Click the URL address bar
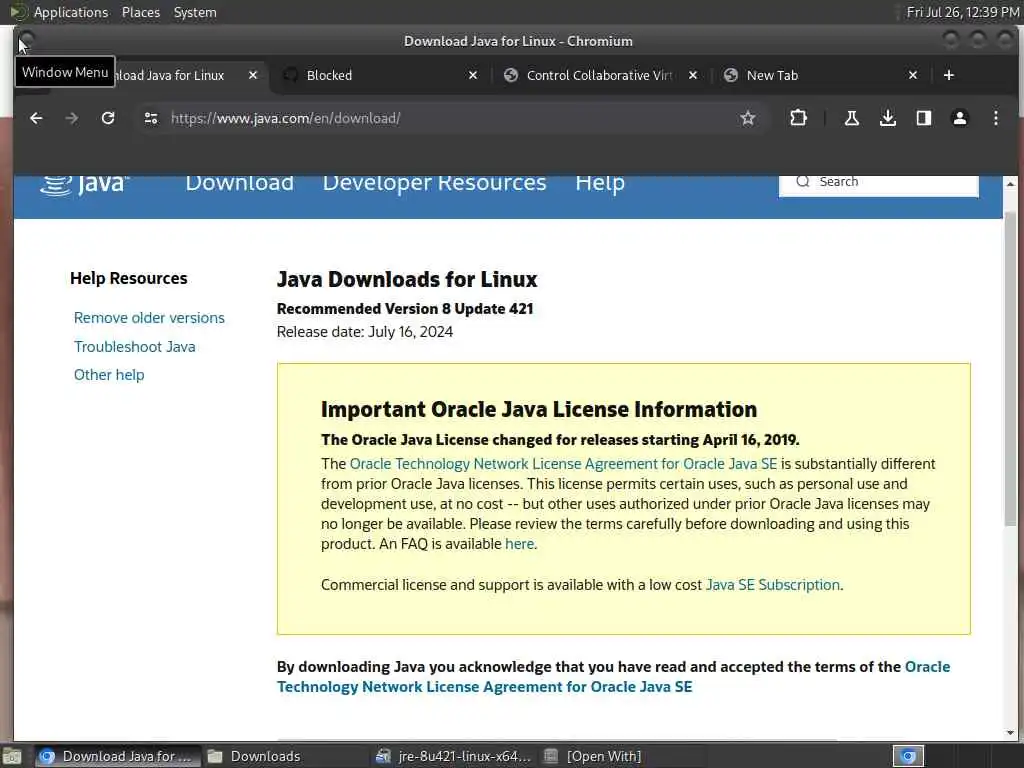 click(x=451, y=118)
